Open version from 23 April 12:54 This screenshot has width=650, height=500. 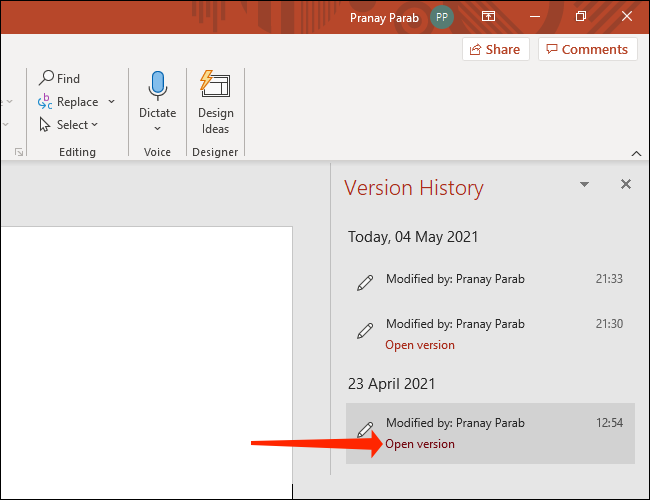420,444
